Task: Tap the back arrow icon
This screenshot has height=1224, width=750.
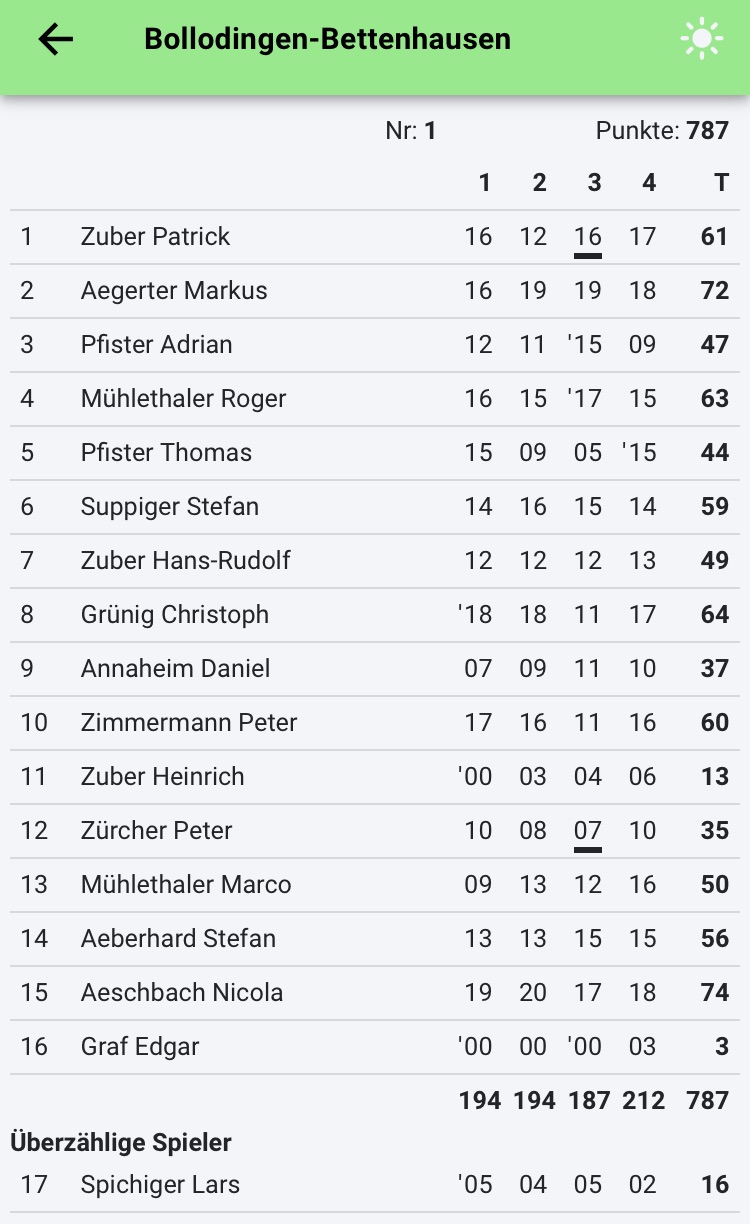Action: 56,39
